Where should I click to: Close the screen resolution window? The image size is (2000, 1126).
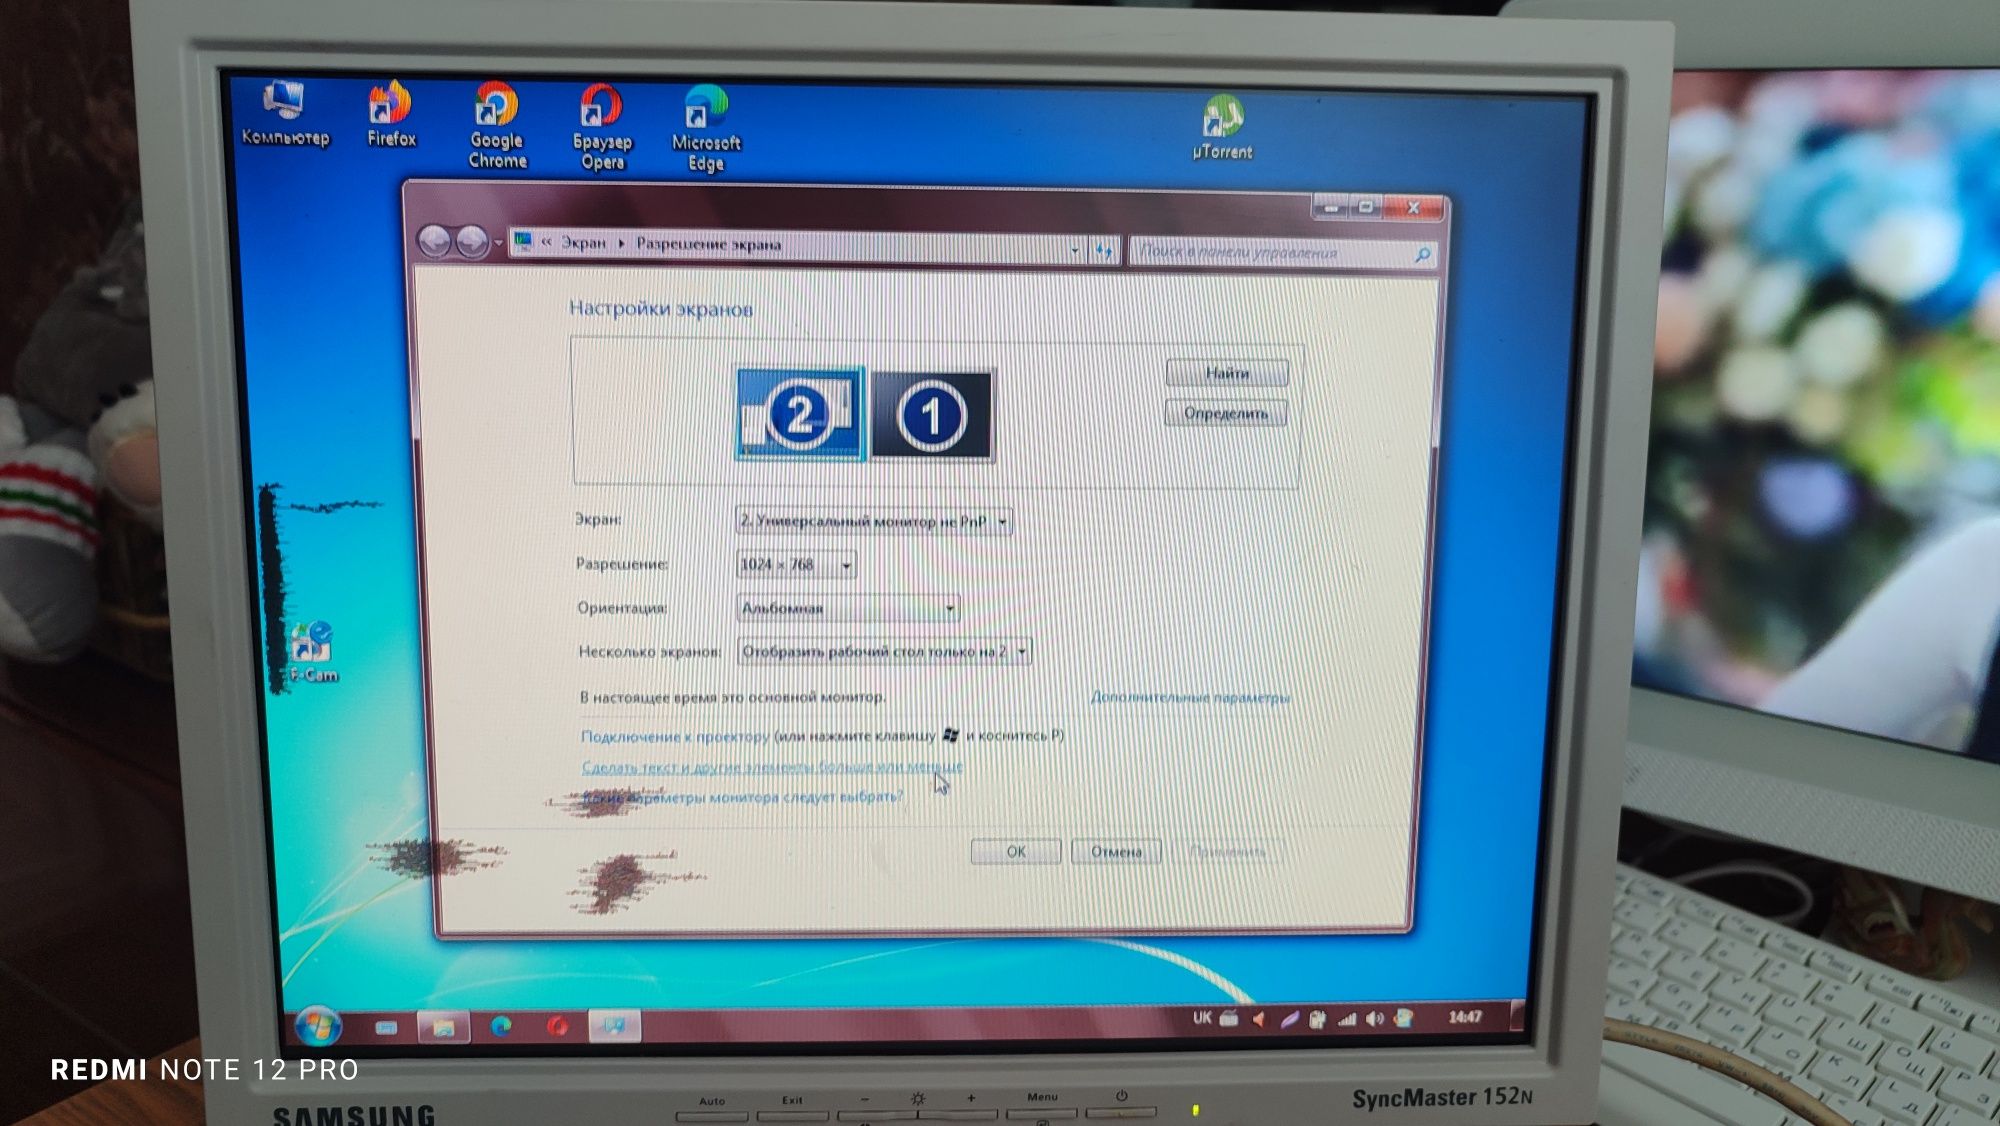(x=1413, y=208)
